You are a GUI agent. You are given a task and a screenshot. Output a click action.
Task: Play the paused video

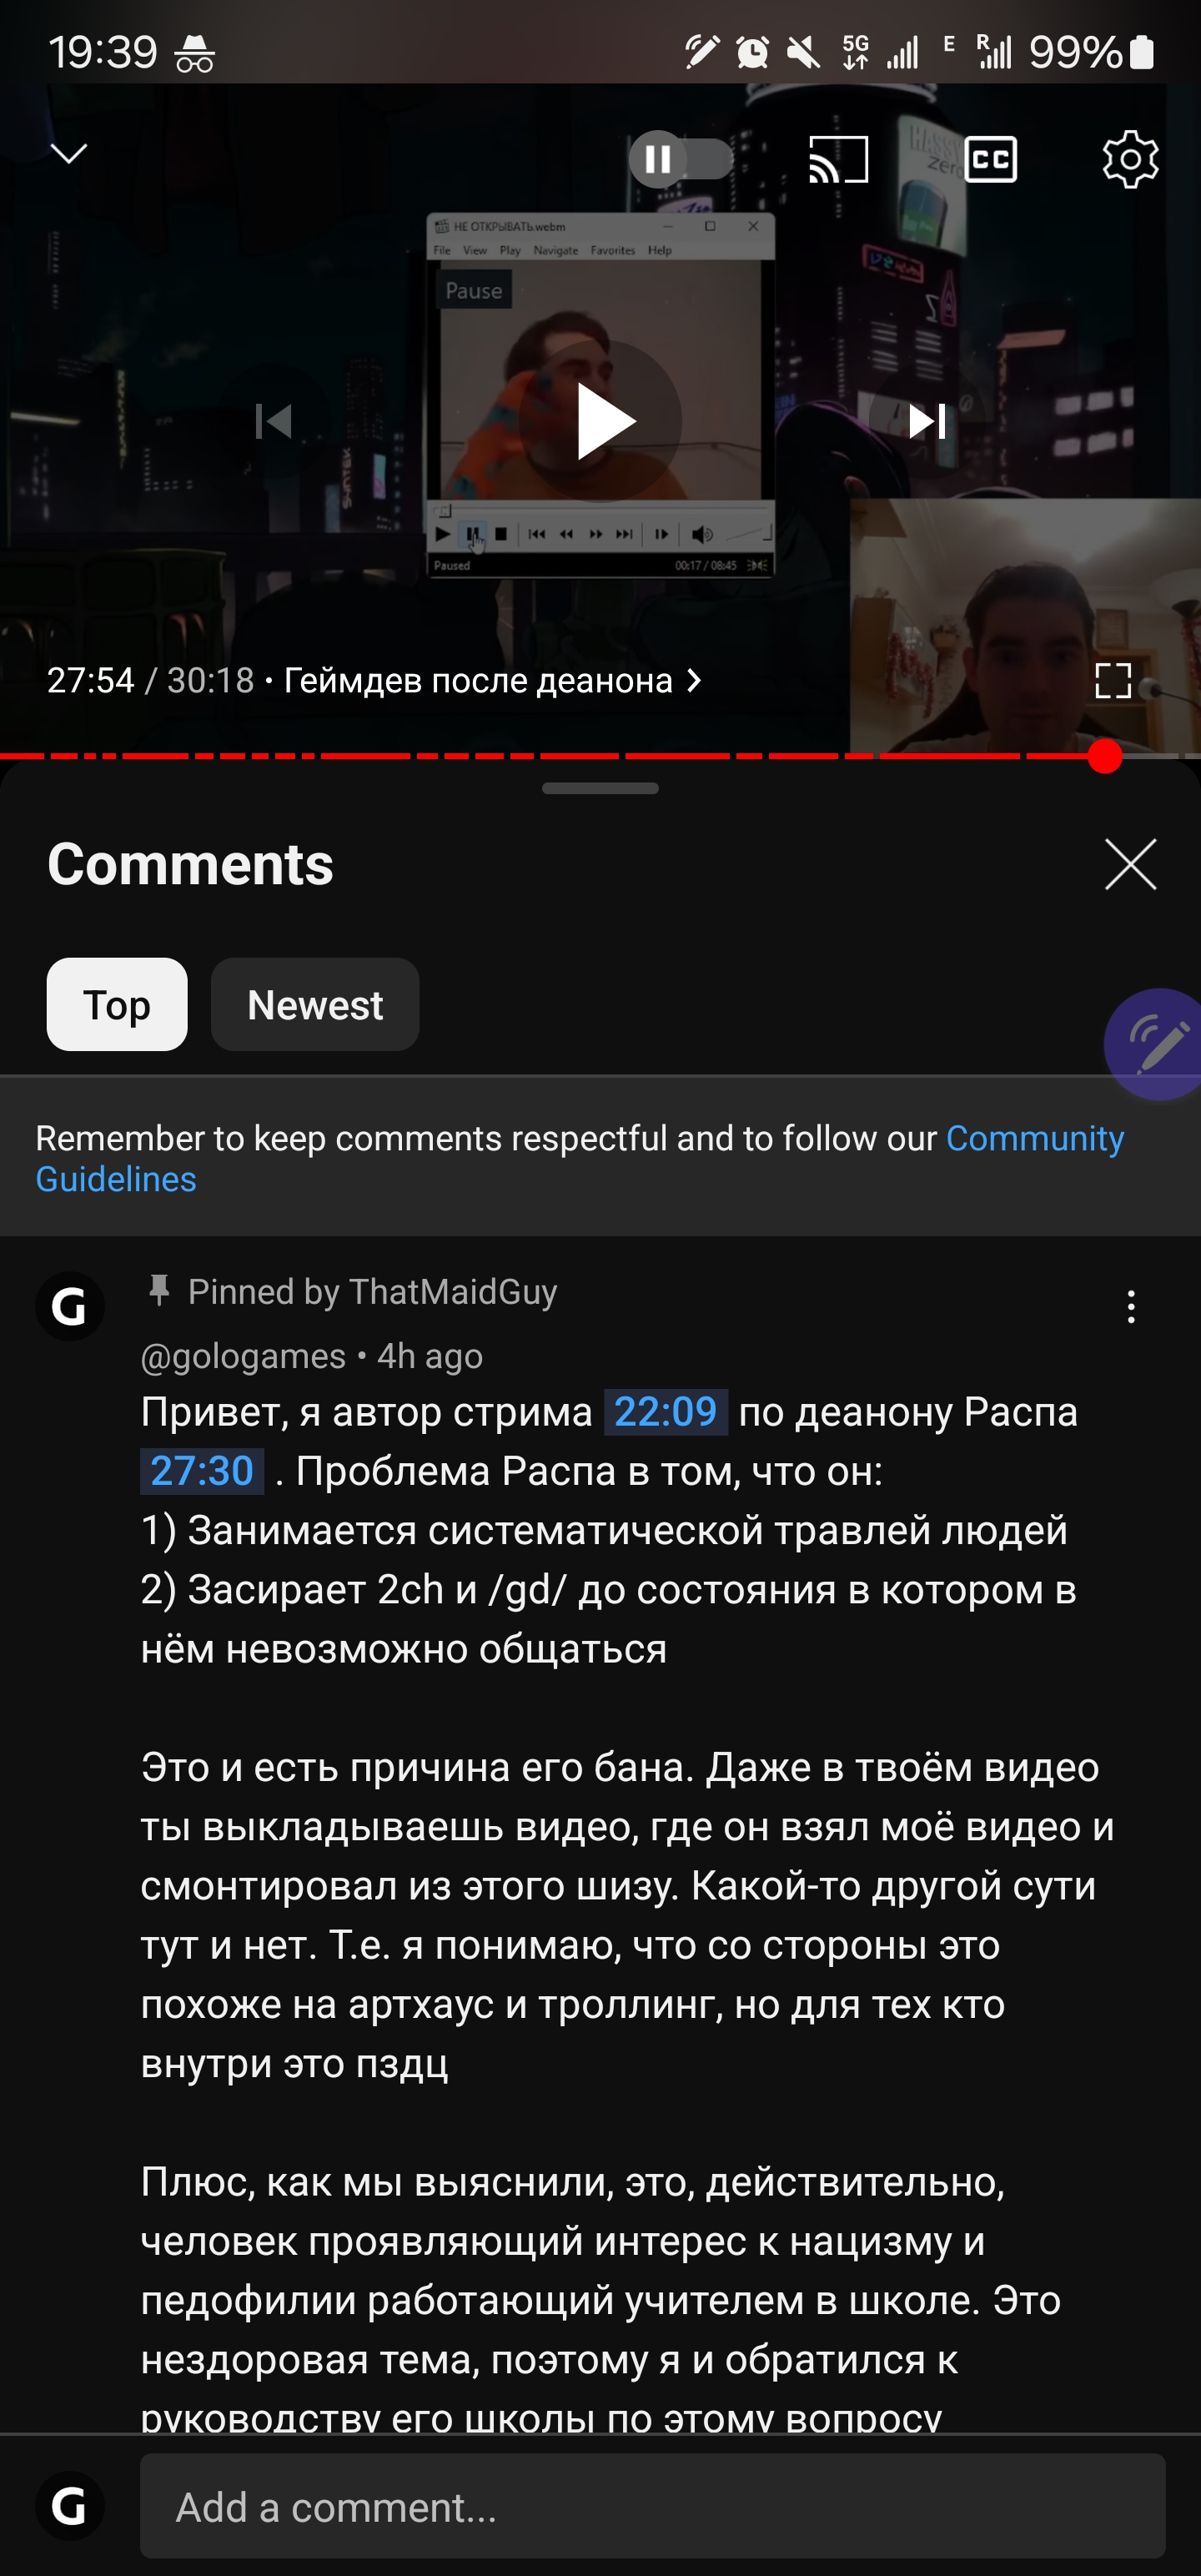click(600, 421)
